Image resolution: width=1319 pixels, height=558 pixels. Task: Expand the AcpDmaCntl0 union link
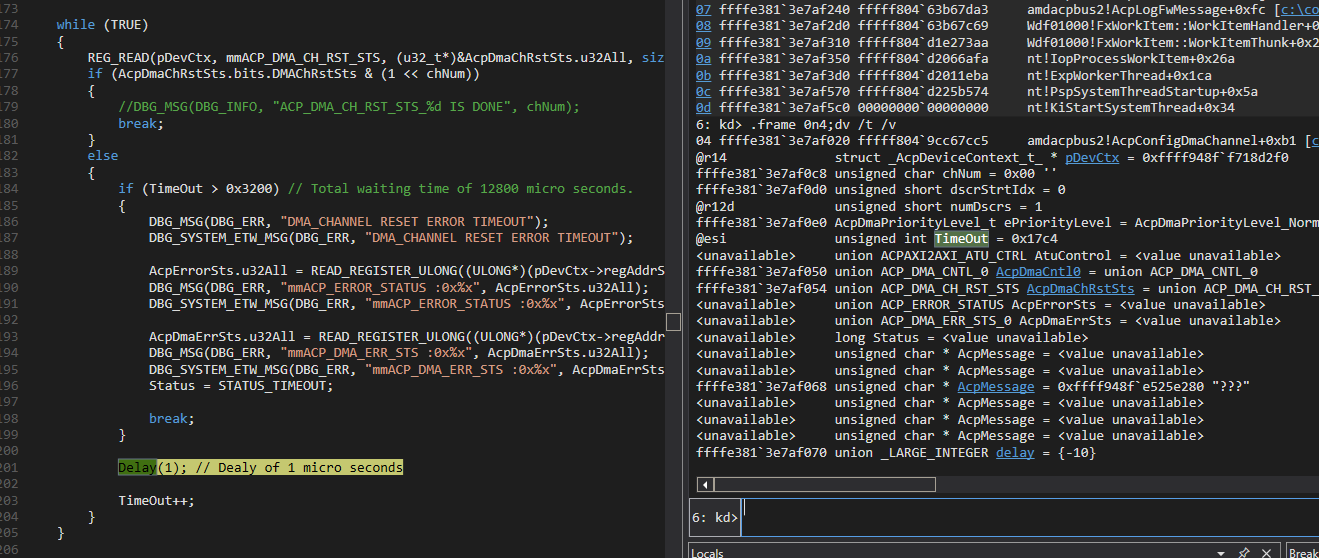pyautogui.click(x=1038, y=272)
